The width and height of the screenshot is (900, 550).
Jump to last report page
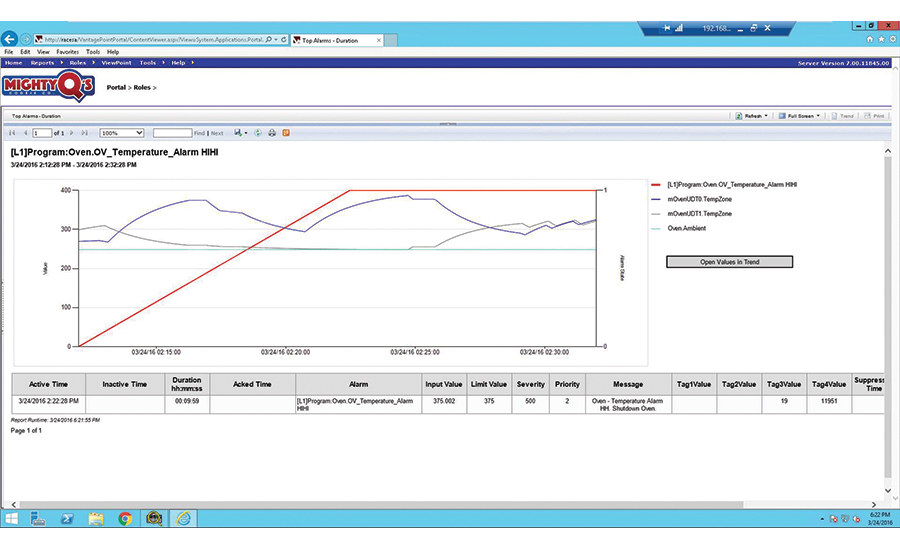84,132
